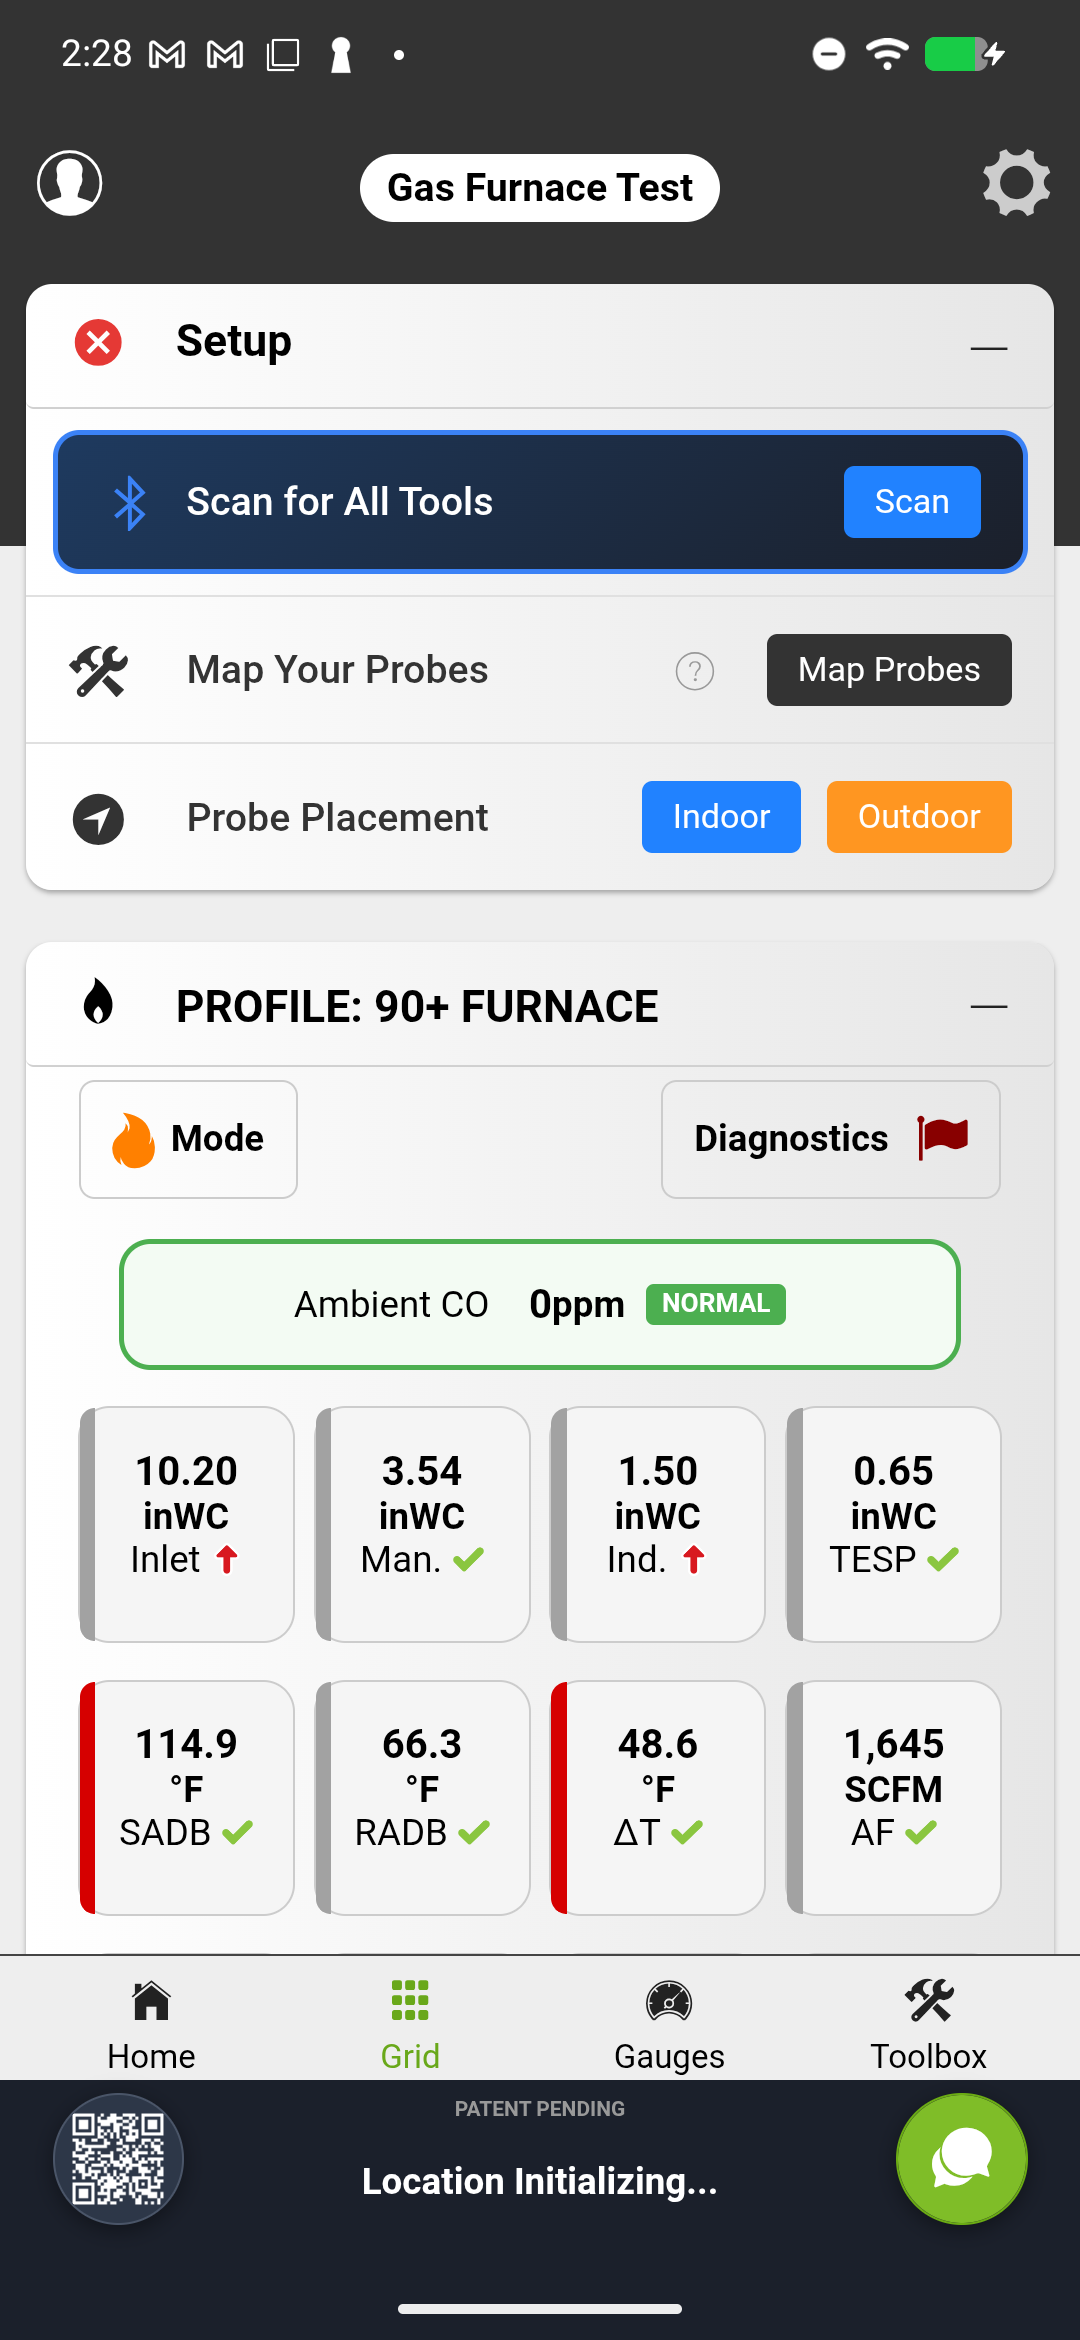Open the QR code button
This screenshot has height=2340, width=1080.
pyautogui.click(x=118, y=2159)
